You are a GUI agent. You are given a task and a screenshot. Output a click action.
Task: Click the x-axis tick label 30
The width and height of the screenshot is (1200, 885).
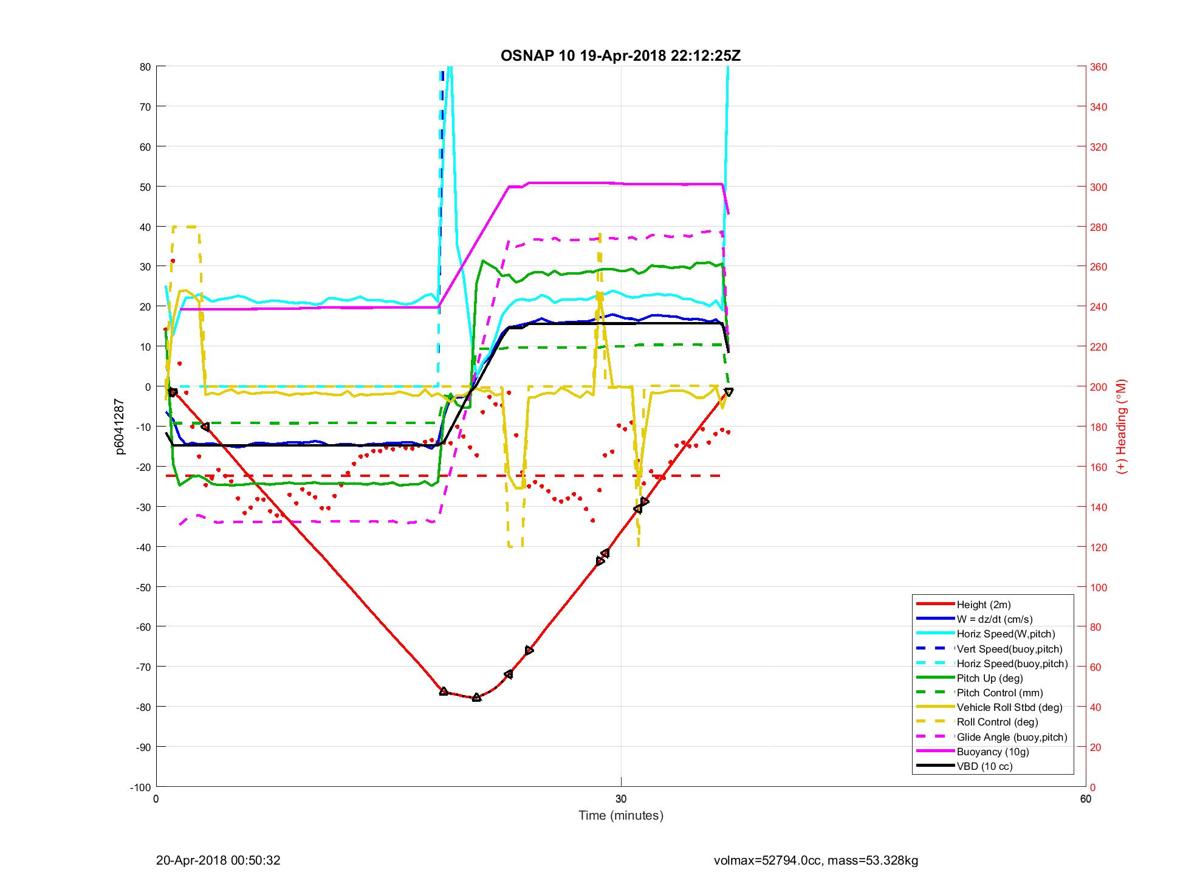(621, 799)
